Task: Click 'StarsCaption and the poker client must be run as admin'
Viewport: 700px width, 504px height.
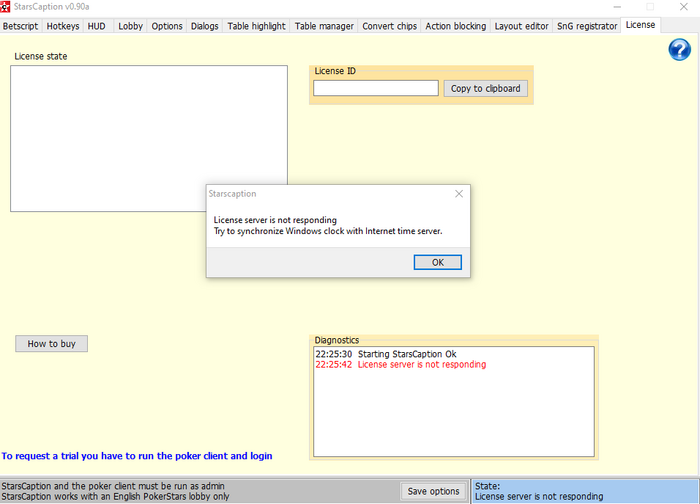Action: 113,486
